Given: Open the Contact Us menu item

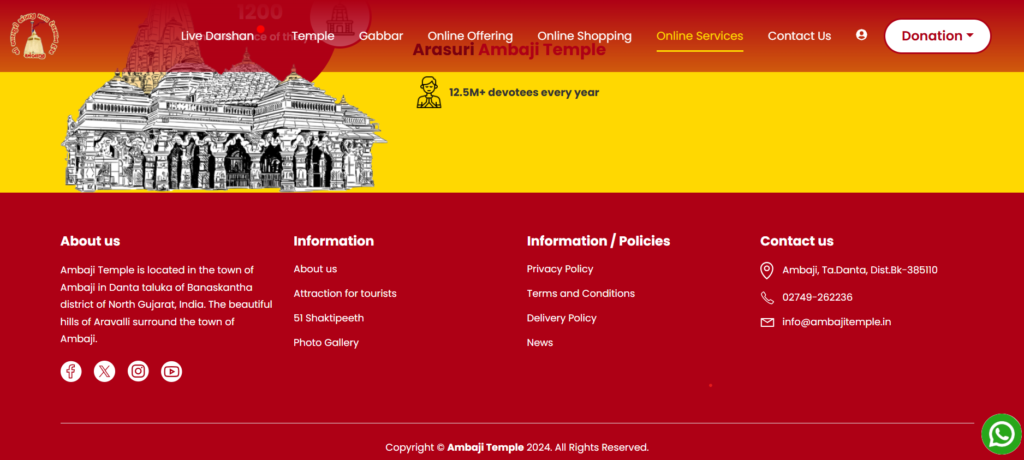Looking at the screenshot, I should click(799, 36).
